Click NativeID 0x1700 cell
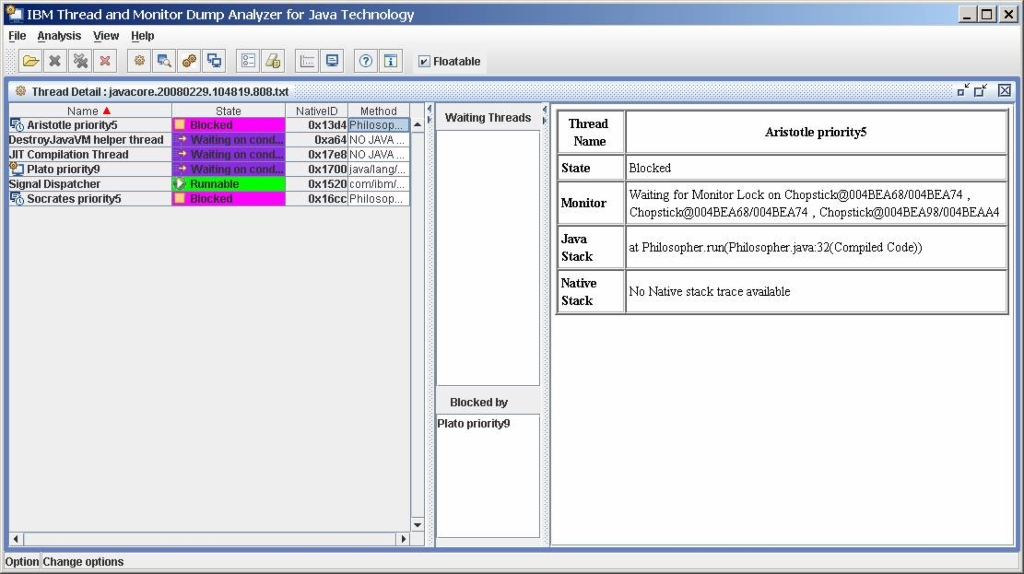 (x=317, y=169)
